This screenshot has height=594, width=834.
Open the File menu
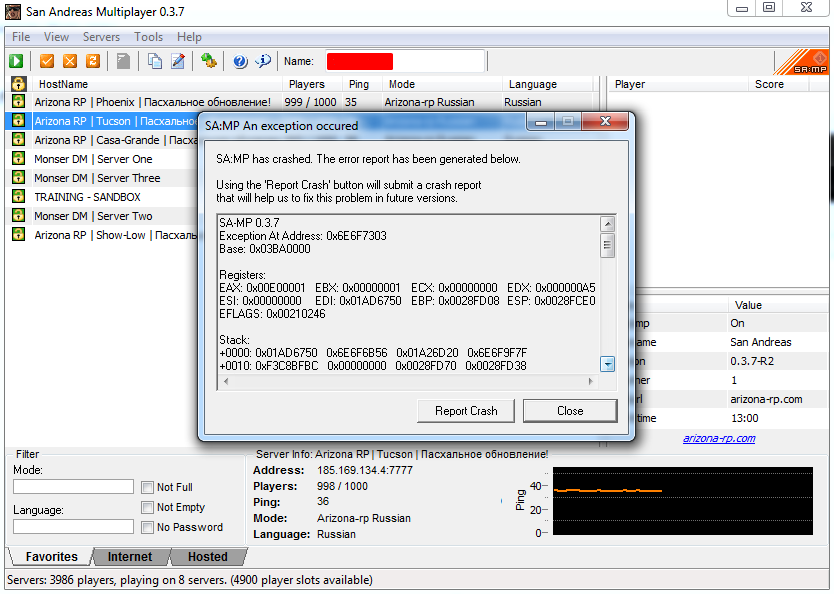[21, 37]
